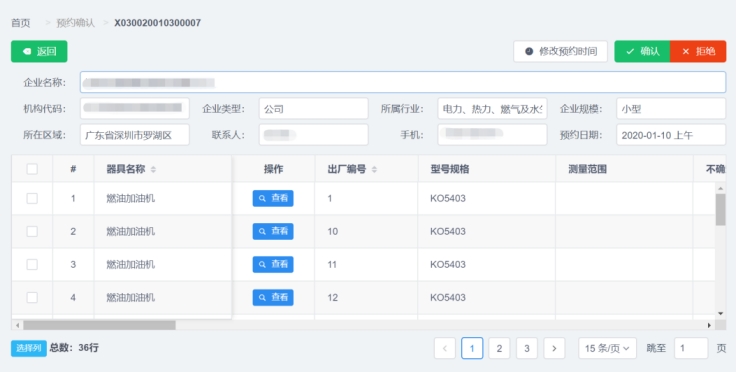The width and height of the screenshot is (737, 372).
Task: Click the 企业类型 field showing 公司
Action: [314, 109]
